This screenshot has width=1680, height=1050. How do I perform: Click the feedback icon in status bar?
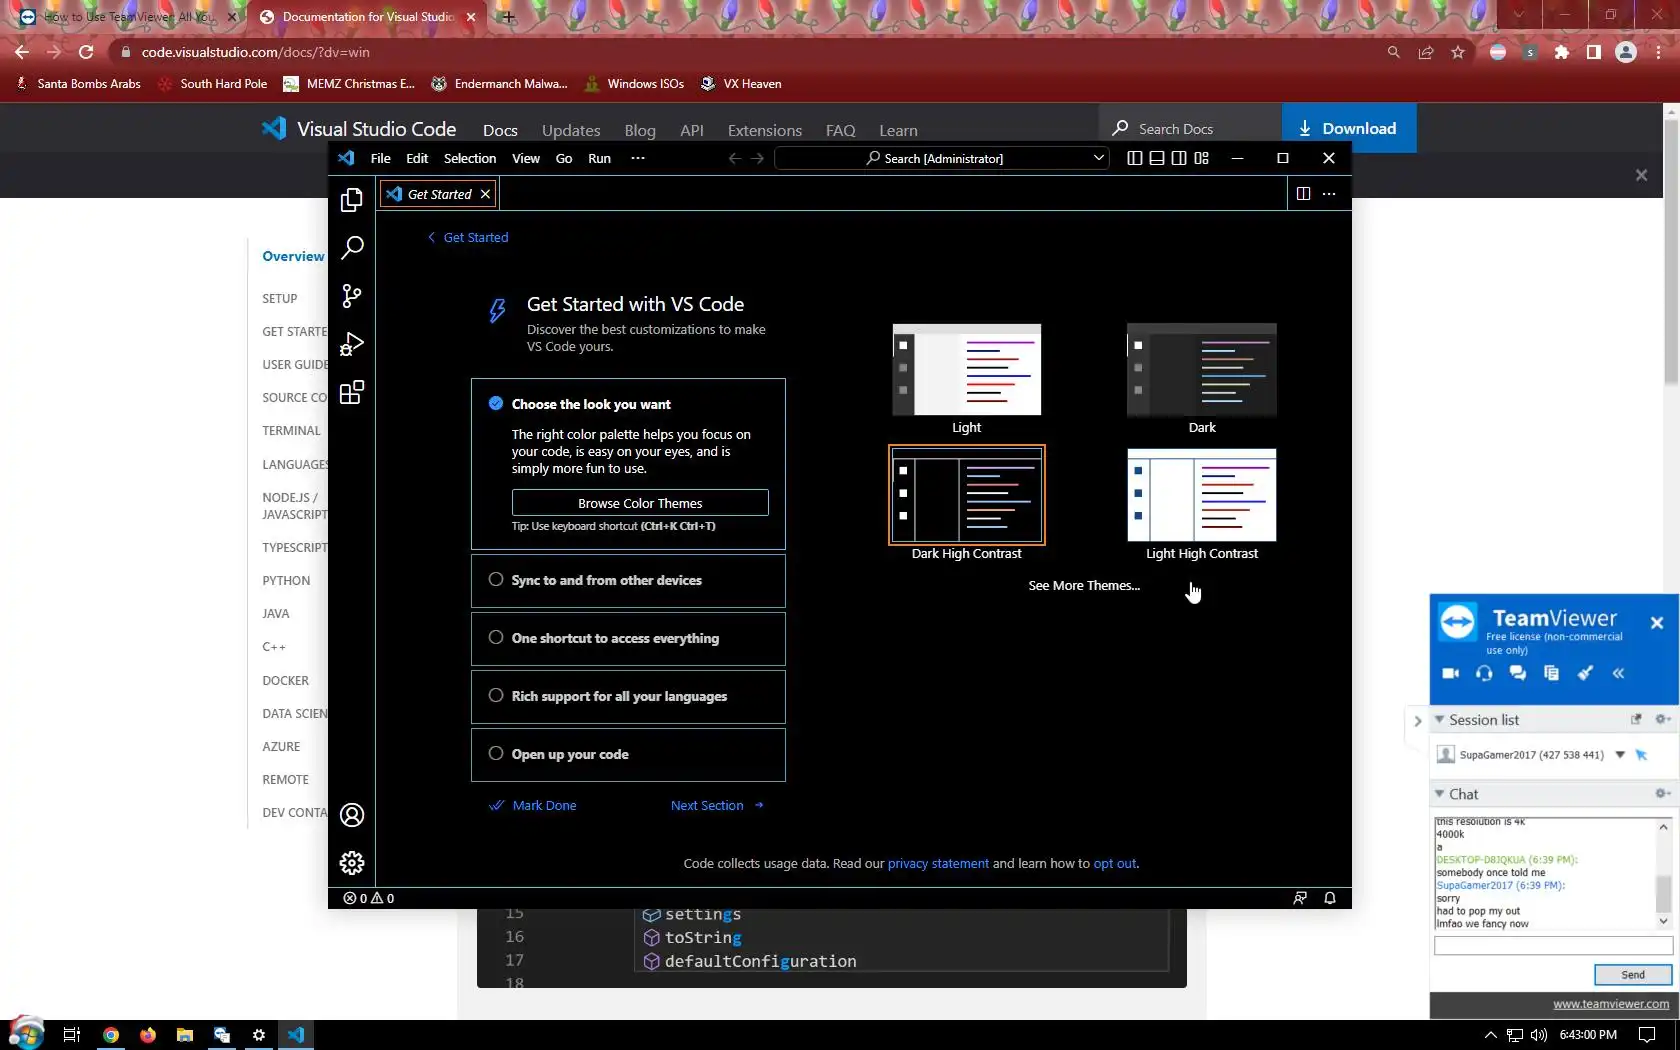(x=1300, y=898)
